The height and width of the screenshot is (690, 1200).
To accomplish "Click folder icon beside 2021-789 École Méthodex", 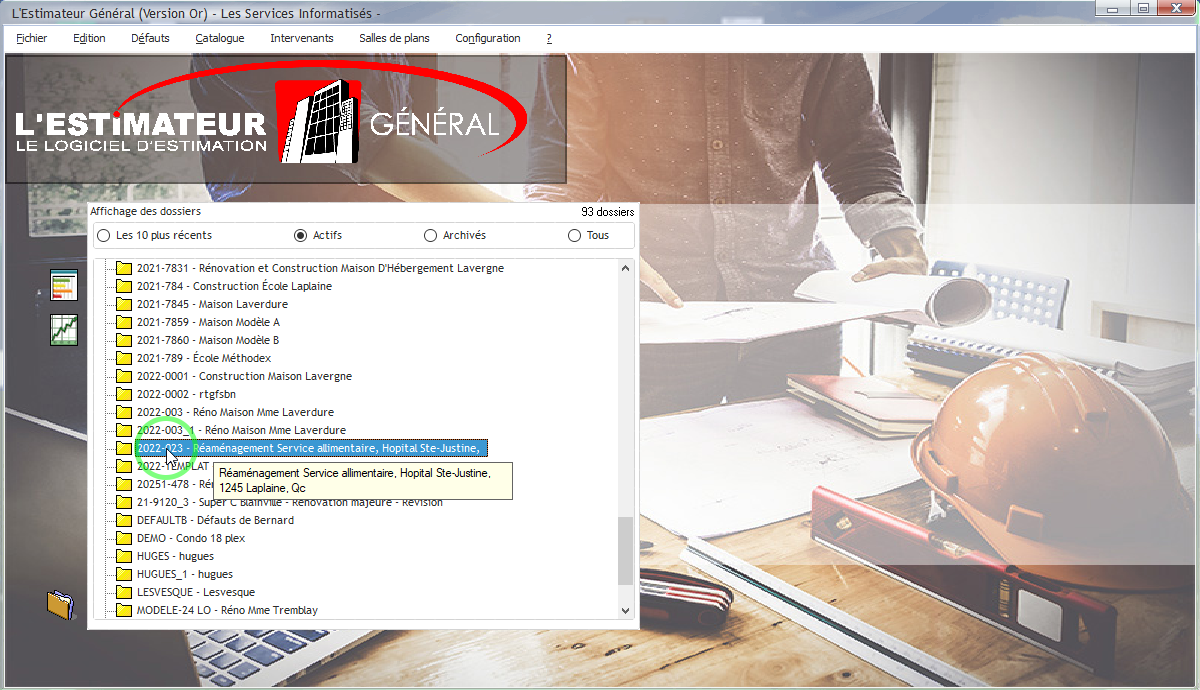I will 124,358.
